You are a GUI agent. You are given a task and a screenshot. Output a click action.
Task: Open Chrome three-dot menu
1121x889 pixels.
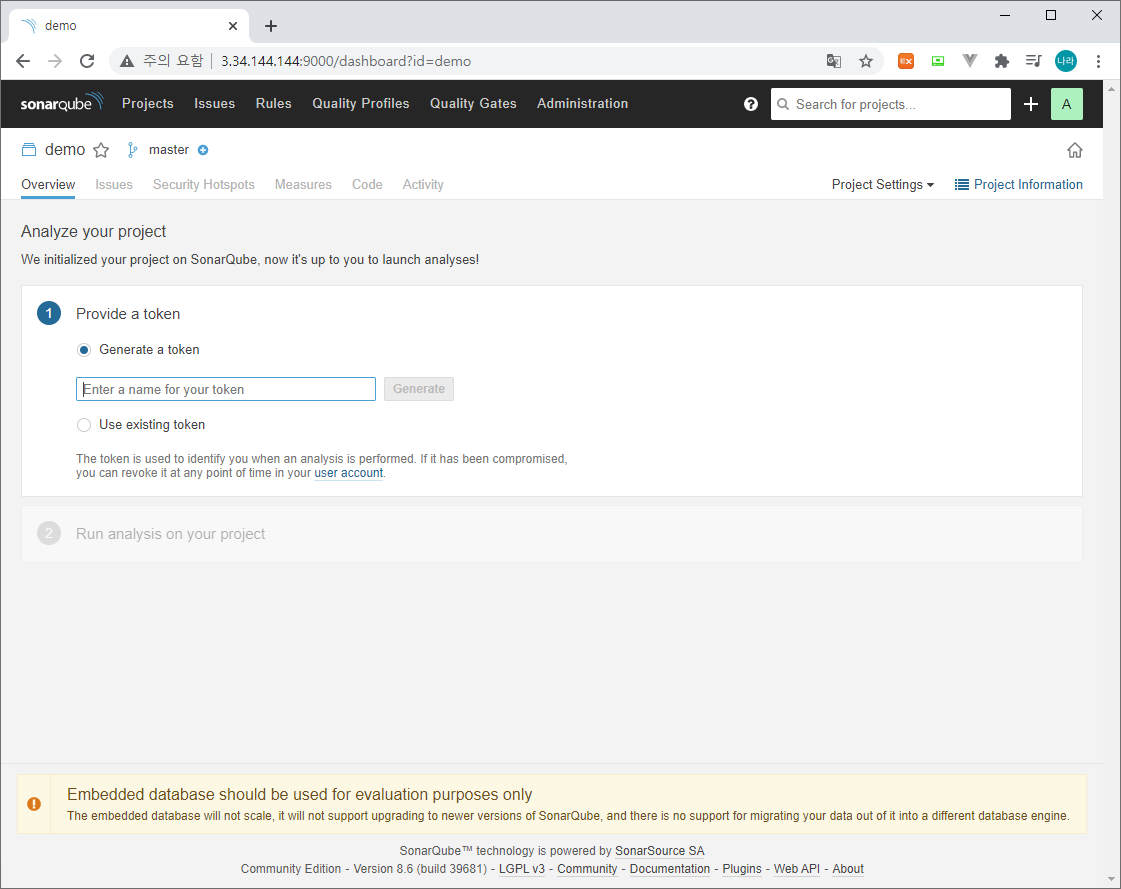(x=1098, y=61)
